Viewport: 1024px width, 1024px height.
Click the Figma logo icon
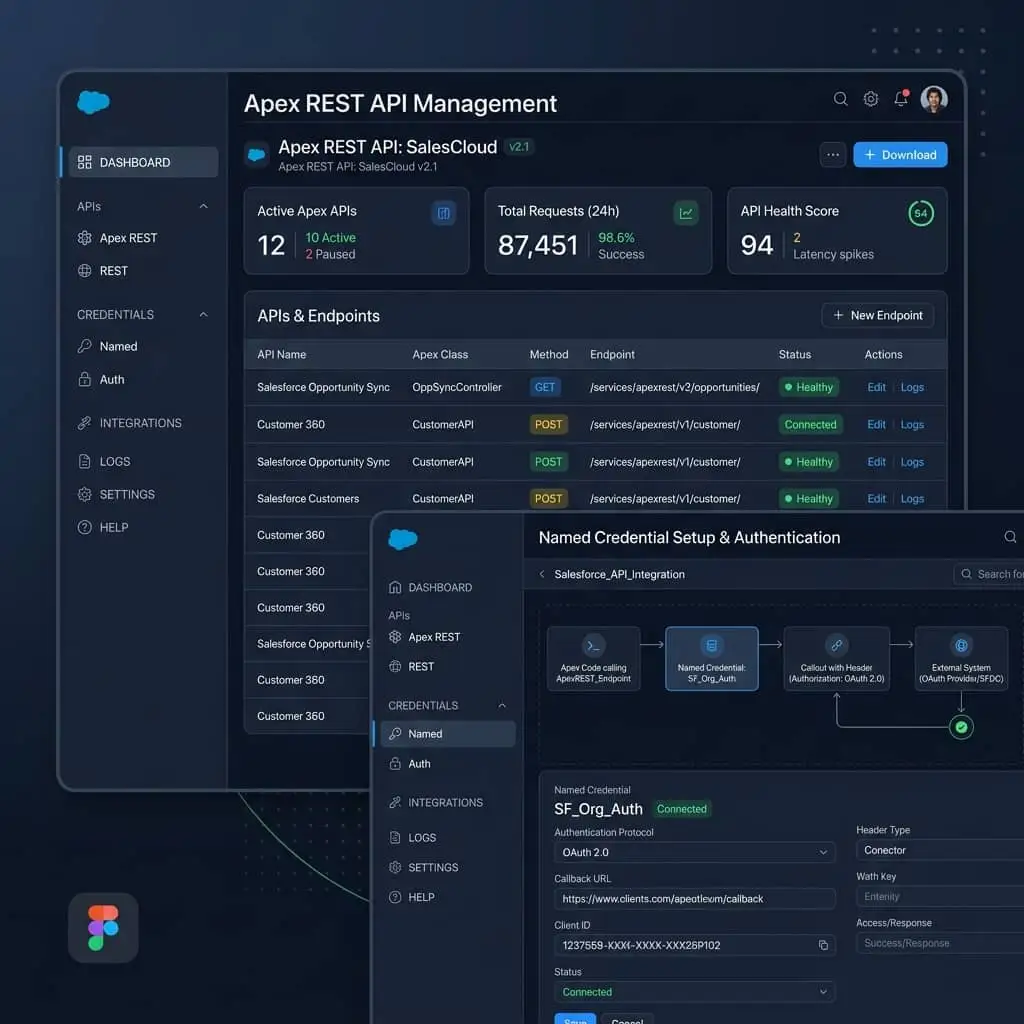click(103, 928)
